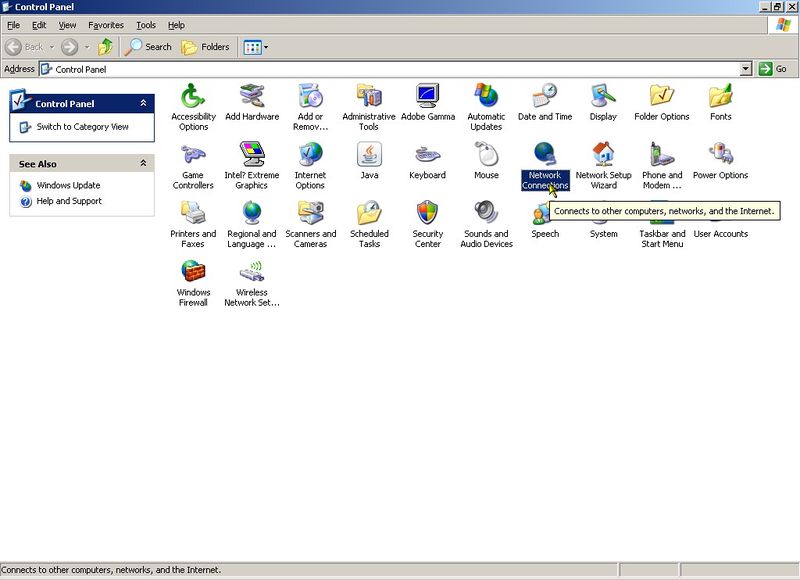The image size is (800, 580).
Task: Expand the Address bar dropdown
Action: (746, 69)
